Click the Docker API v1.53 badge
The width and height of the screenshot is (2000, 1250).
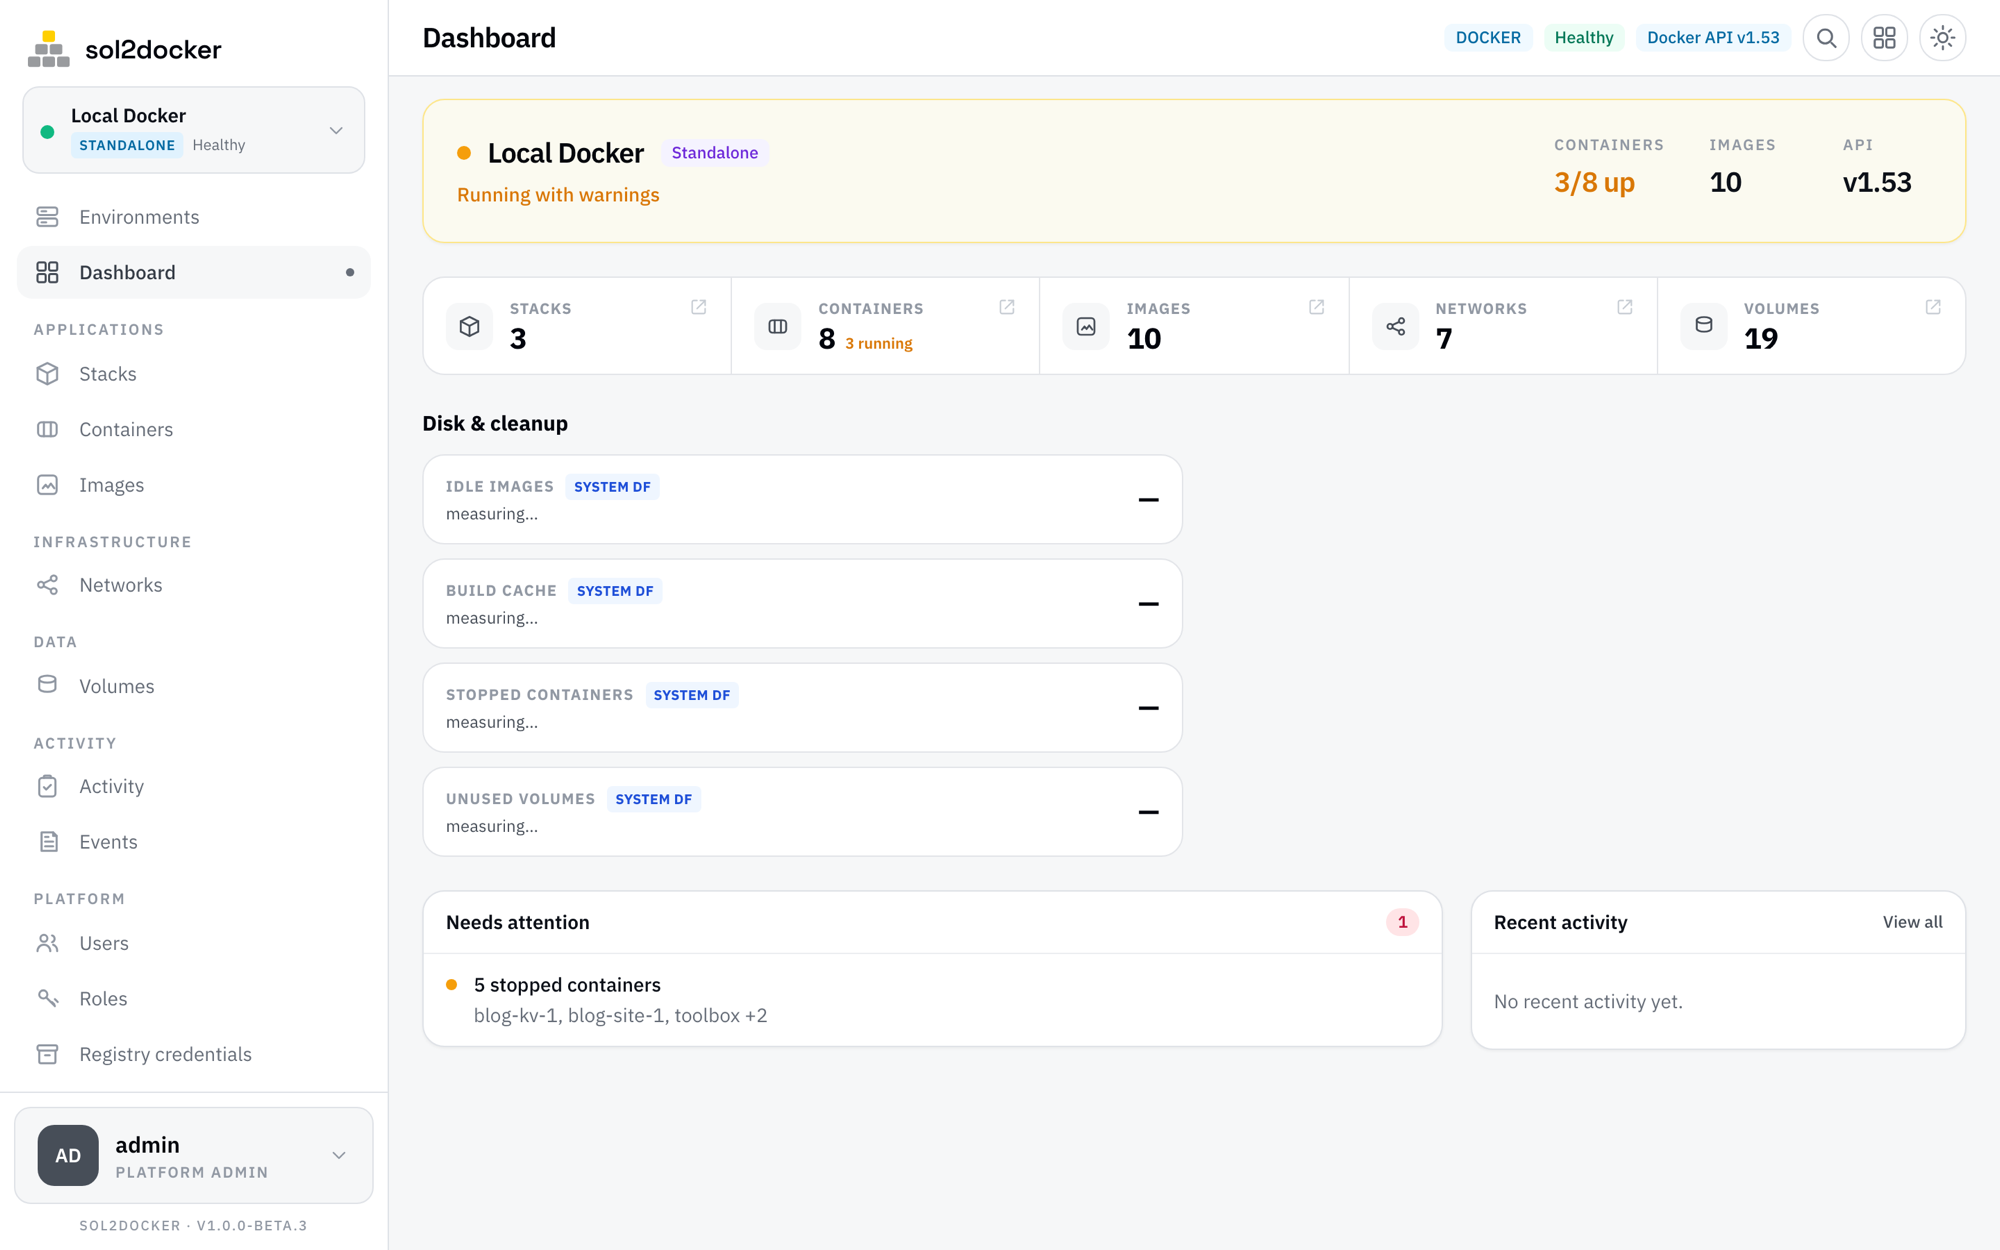coord(1713,38)
